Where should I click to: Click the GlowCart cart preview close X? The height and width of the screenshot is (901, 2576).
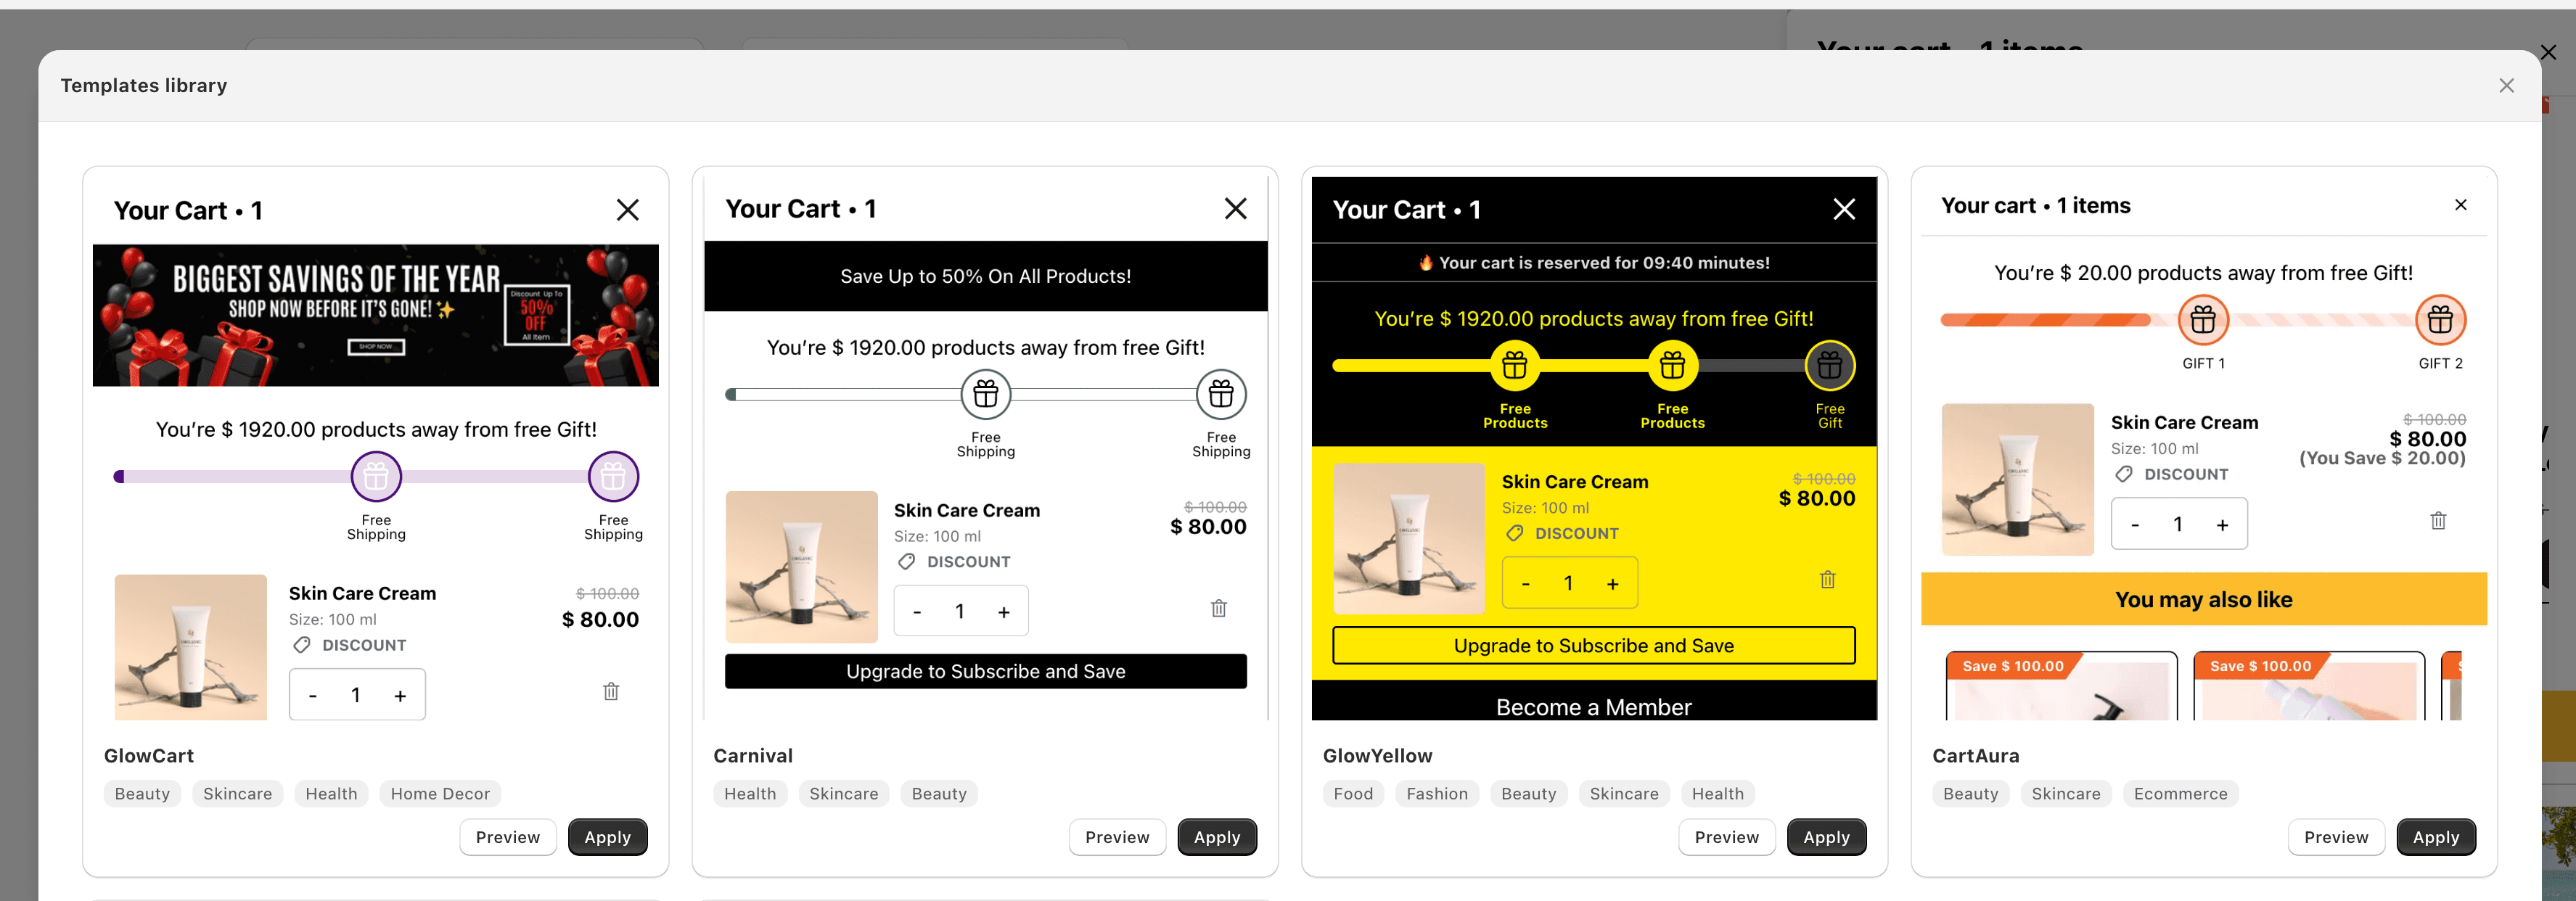627,210
